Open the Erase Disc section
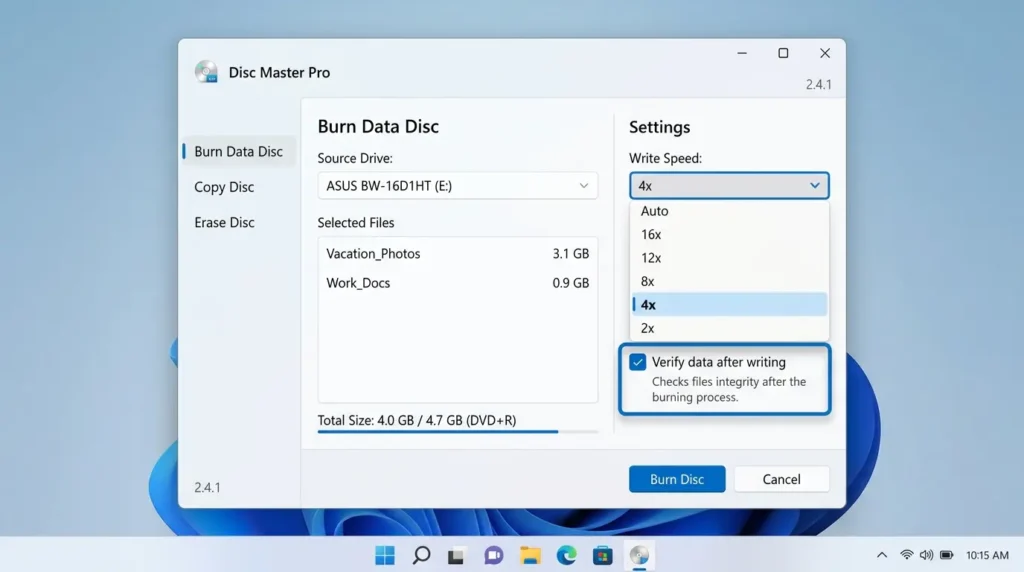The height and width of the screenshot is (572, 1024). 224,222
